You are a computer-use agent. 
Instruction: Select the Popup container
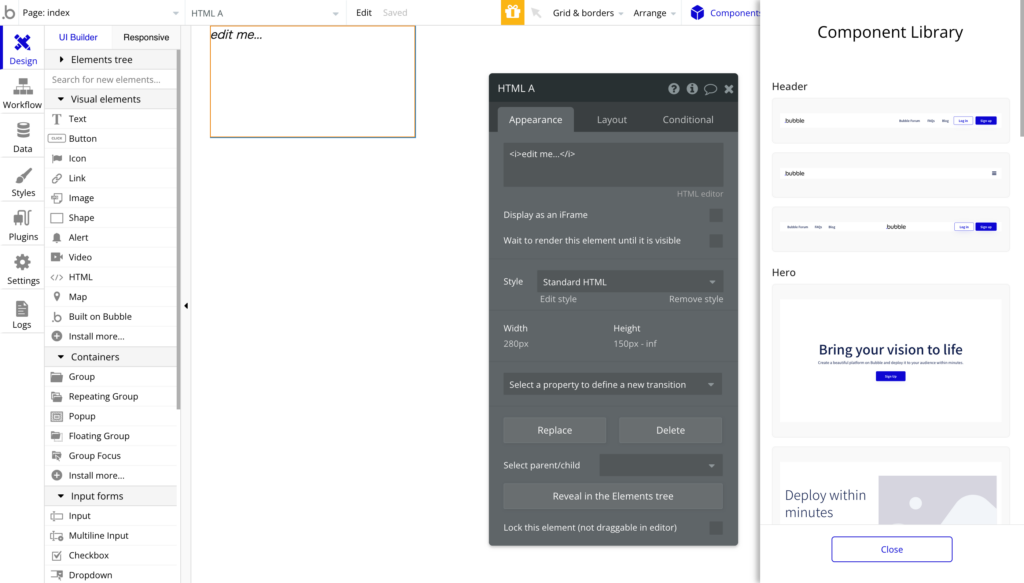tap(112, 416)
